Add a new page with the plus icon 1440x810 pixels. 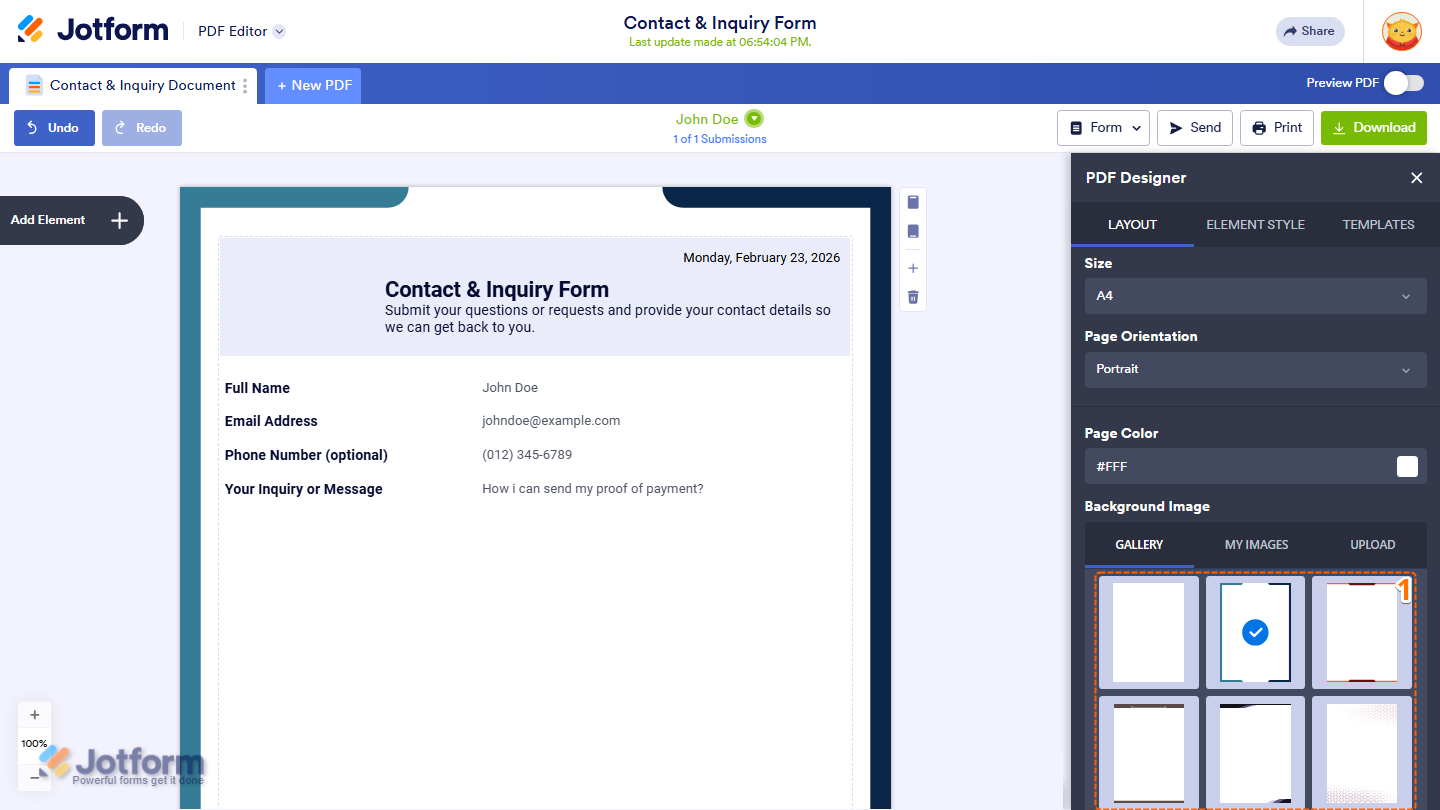pyautogui.click(x=912, y=267)
